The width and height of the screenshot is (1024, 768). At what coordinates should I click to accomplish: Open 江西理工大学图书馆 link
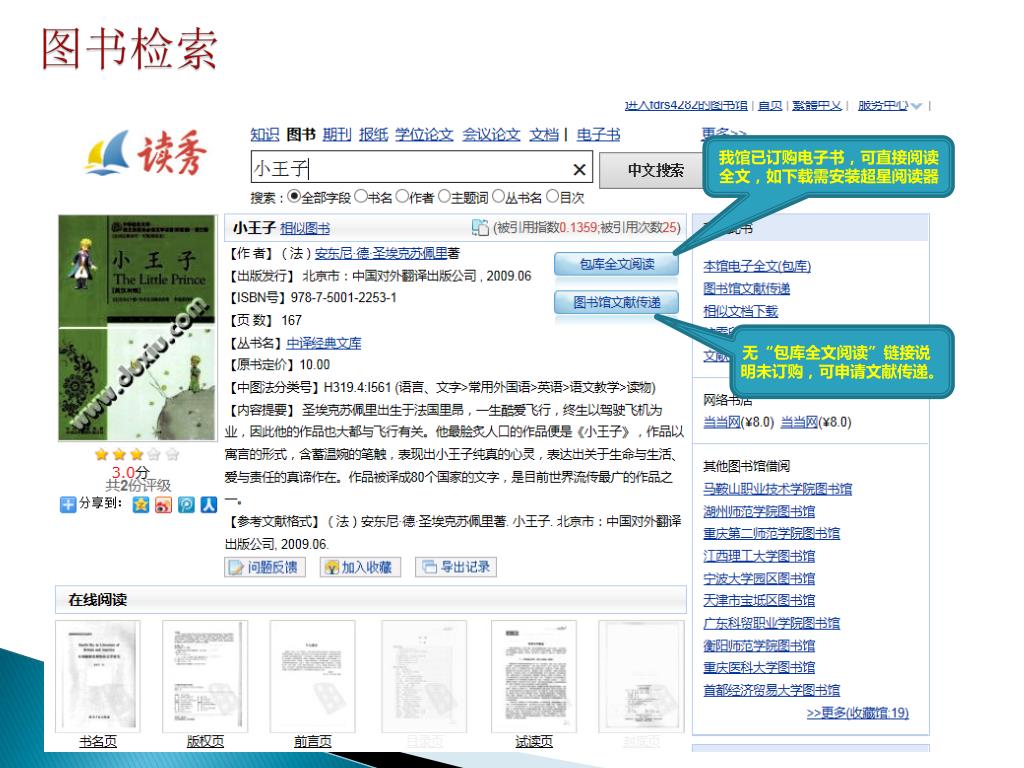(x=759, y=556)
